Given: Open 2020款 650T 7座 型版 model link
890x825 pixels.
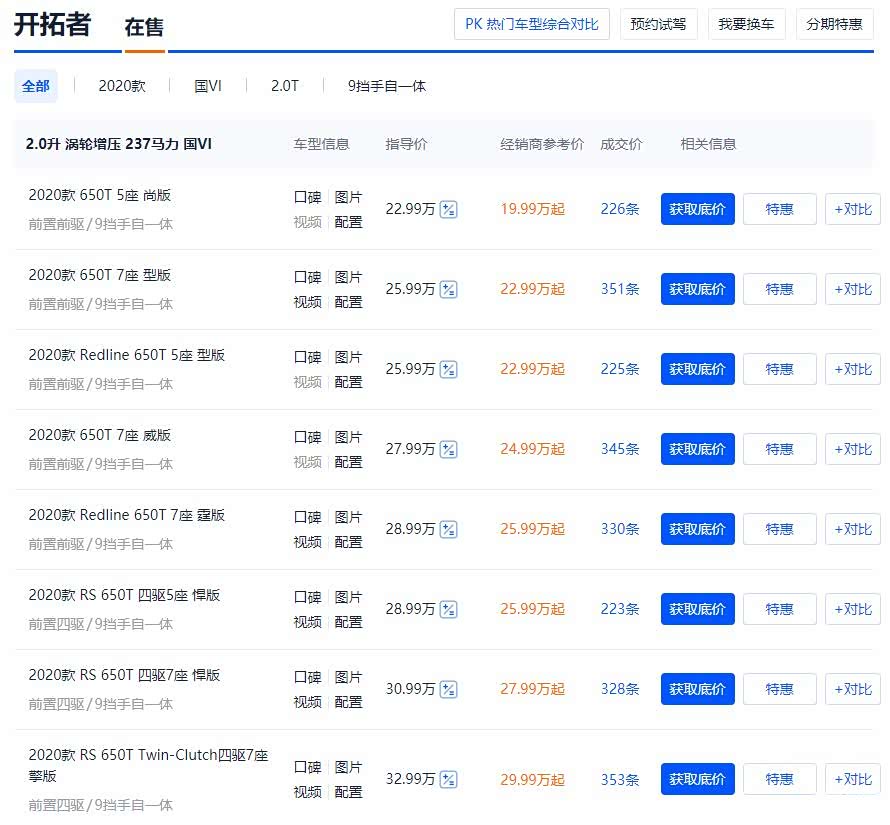Looking at the screenshot, I should click(x=100, y=275).
